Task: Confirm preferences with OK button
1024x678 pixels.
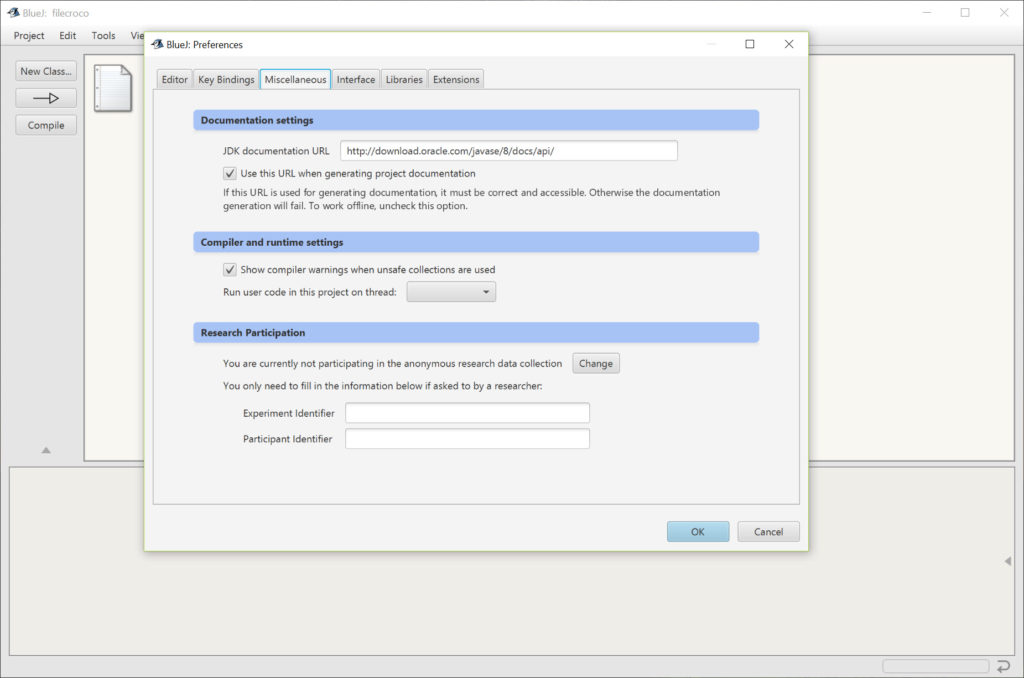Action: click(x=698, y=532)
